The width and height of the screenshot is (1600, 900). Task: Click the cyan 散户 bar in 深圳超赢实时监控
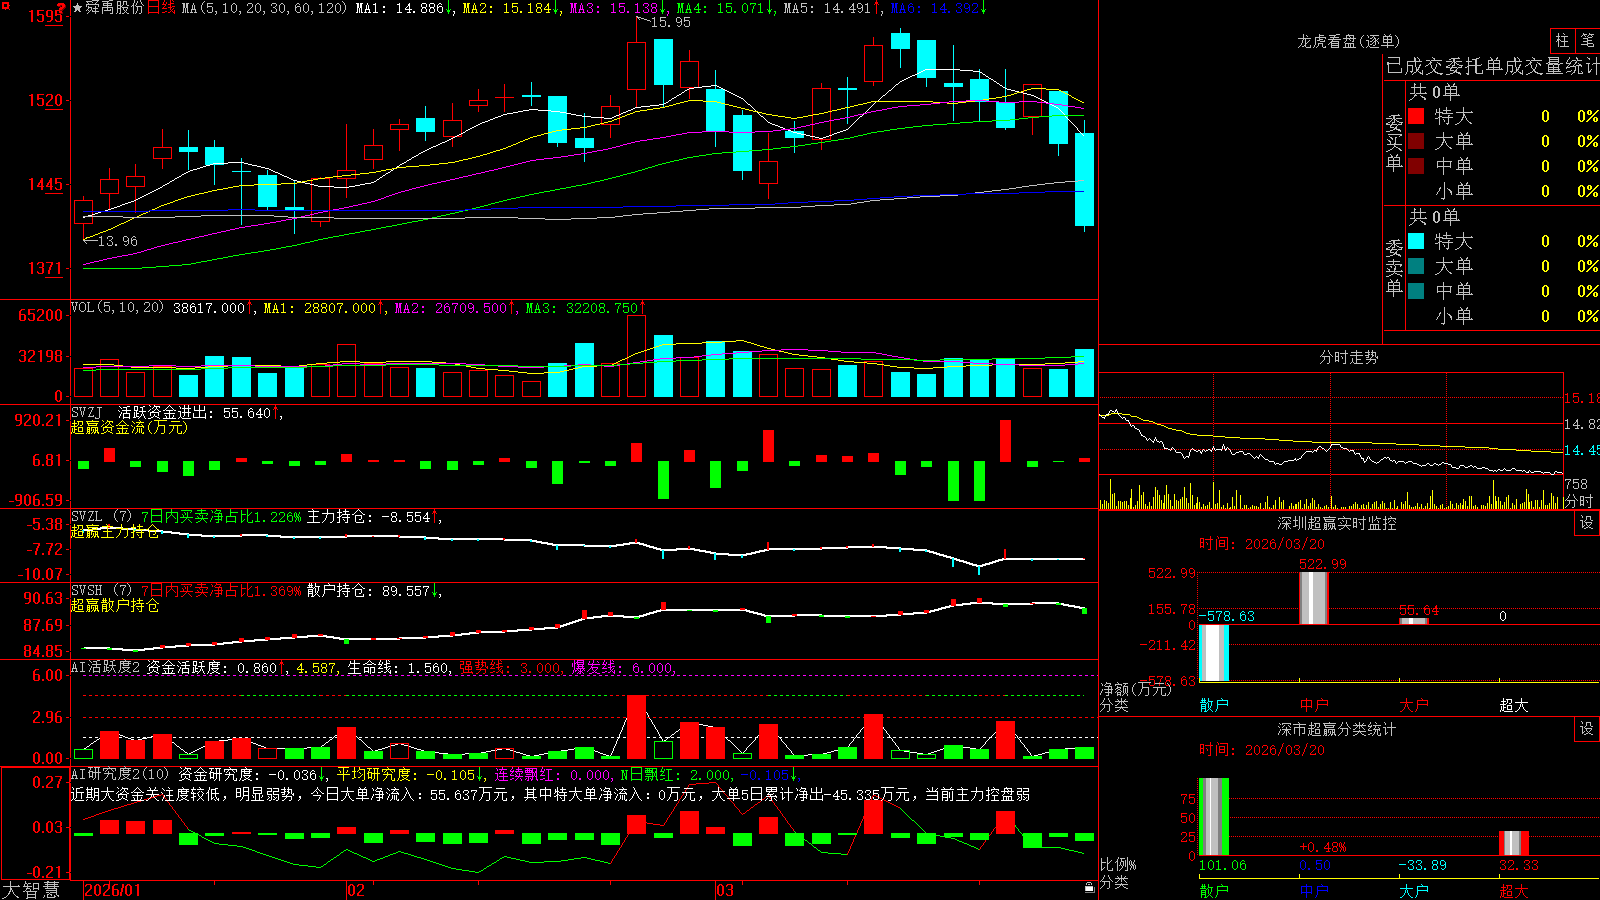1214,653
